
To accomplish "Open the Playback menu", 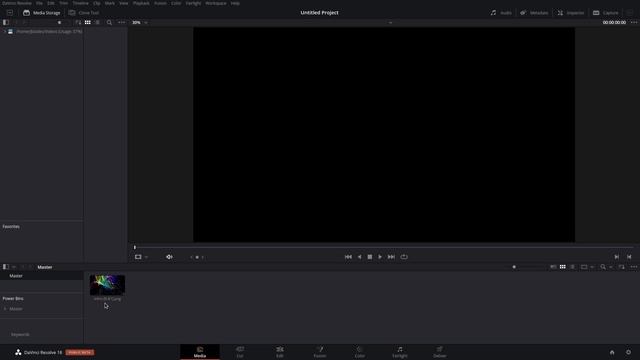I will click(x=141, y=3).
